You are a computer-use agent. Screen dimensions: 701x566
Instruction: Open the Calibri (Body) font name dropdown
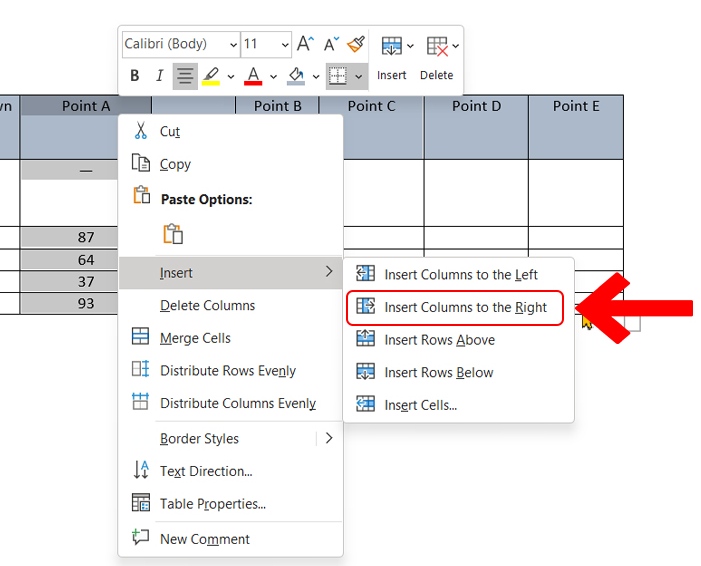pos(233,45)
